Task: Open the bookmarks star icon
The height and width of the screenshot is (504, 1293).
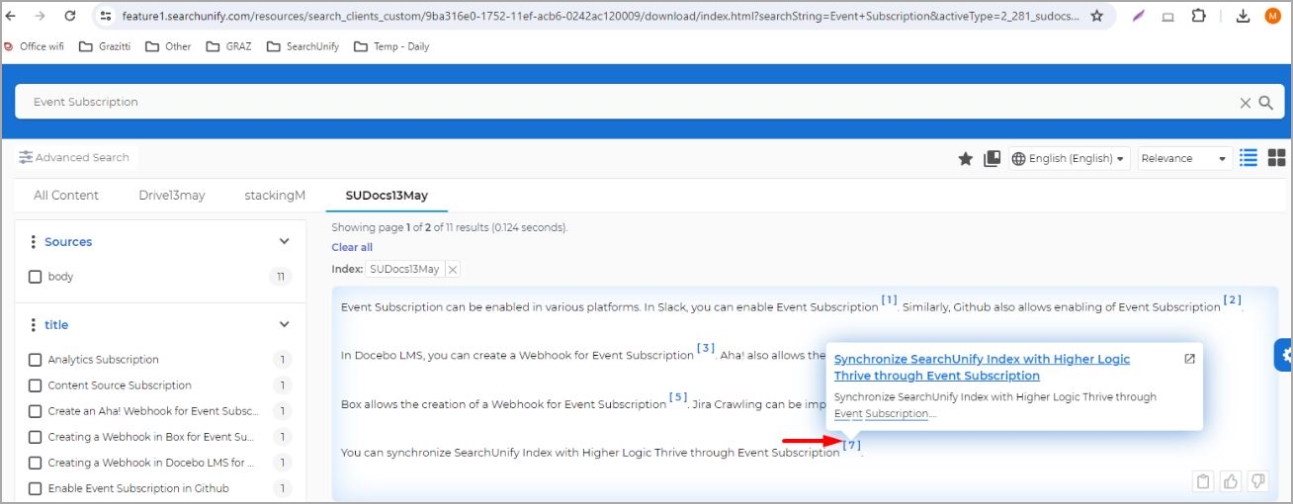Action: point(965,158)
